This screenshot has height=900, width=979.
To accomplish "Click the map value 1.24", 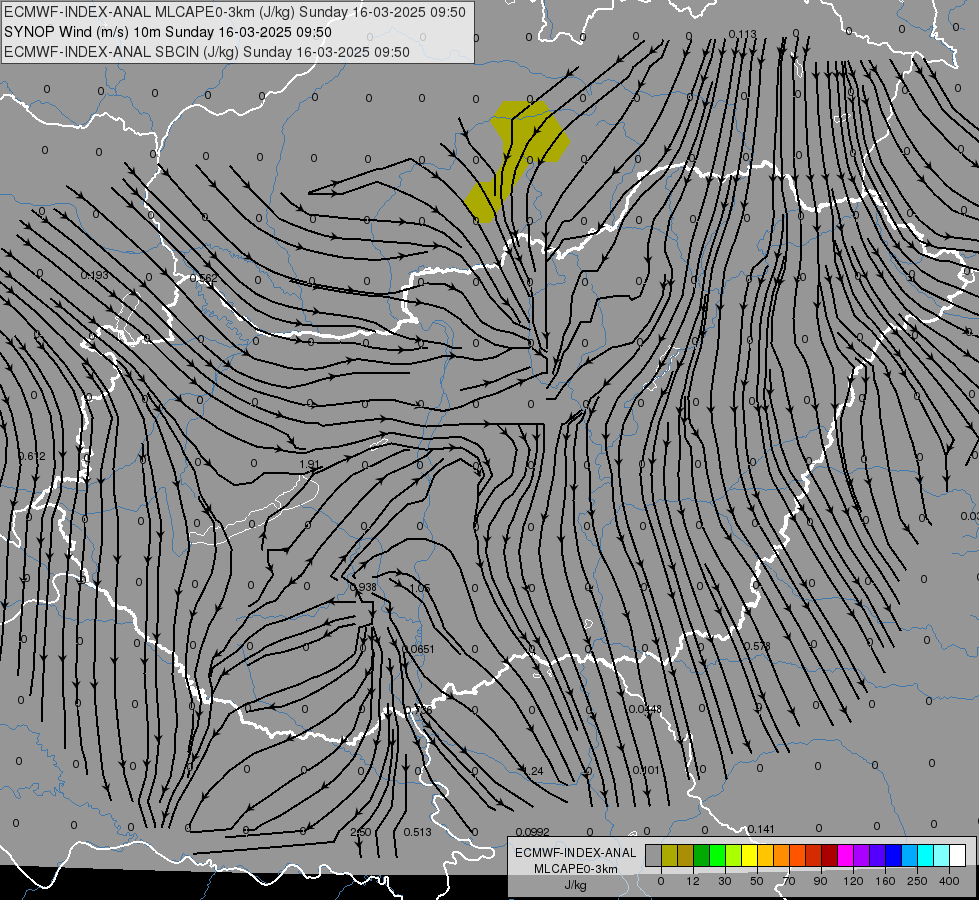I will coord(533,771).
